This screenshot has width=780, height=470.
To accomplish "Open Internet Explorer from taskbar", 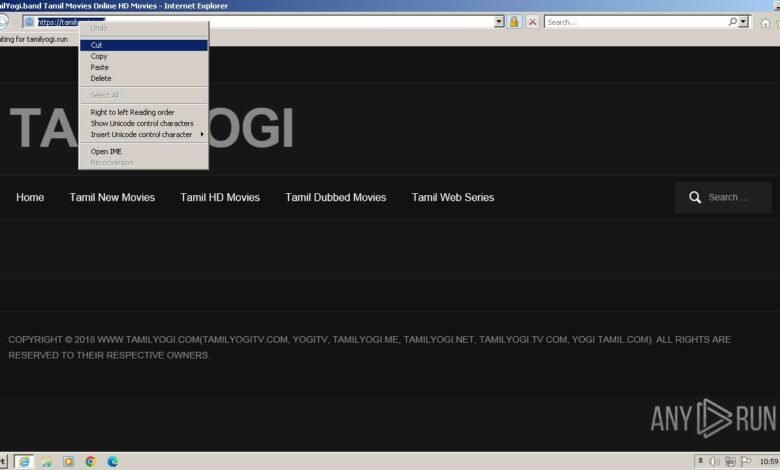I will point(24,462).
